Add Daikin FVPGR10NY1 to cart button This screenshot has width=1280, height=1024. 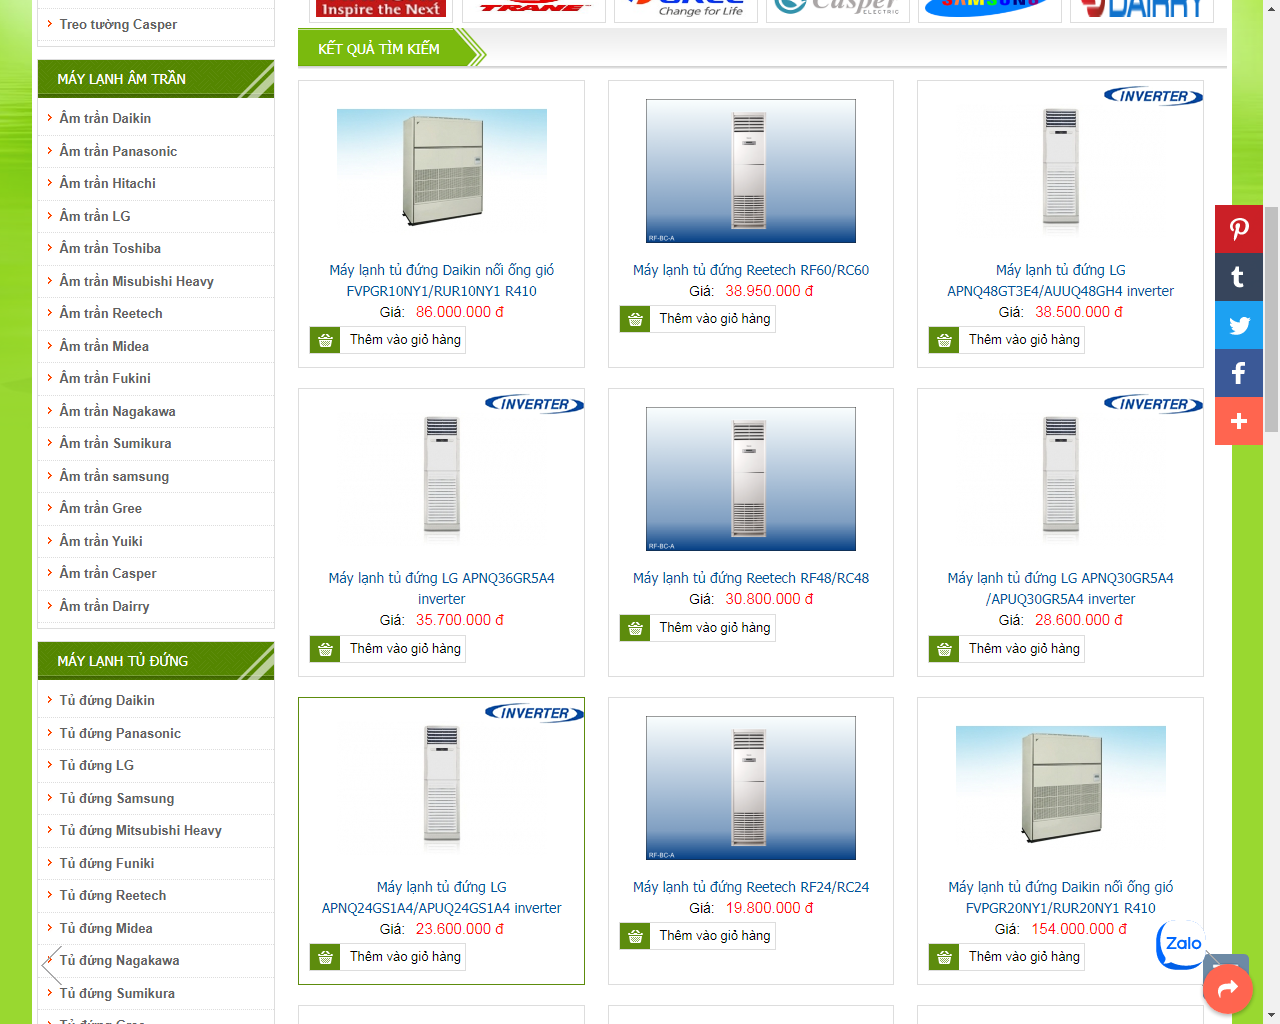(x=388, y=340)
